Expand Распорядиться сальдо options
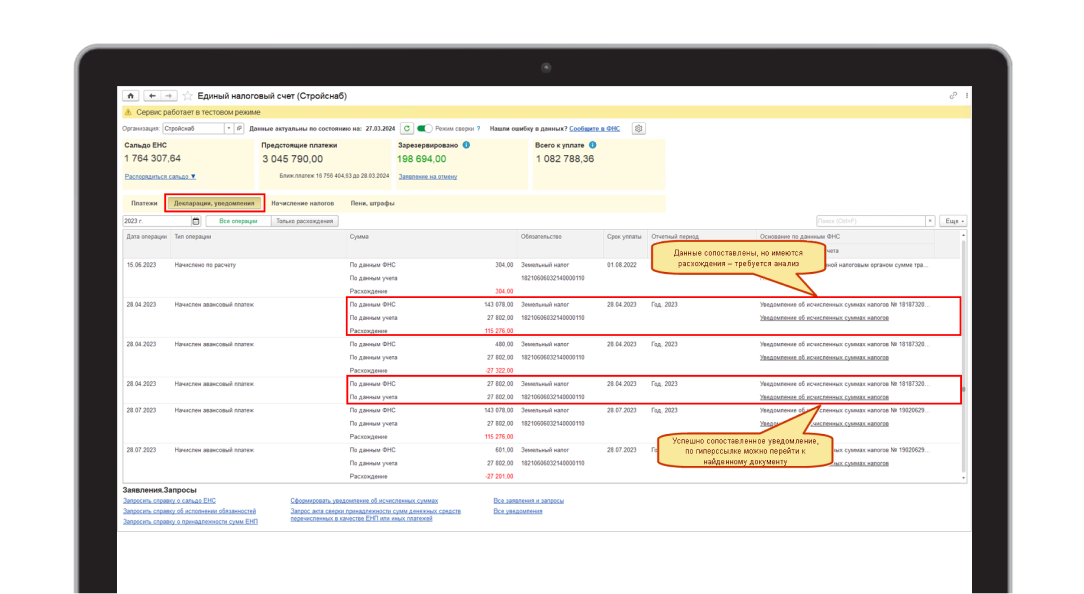Viewport: 1084px width, 594px height. coord(160,176)
